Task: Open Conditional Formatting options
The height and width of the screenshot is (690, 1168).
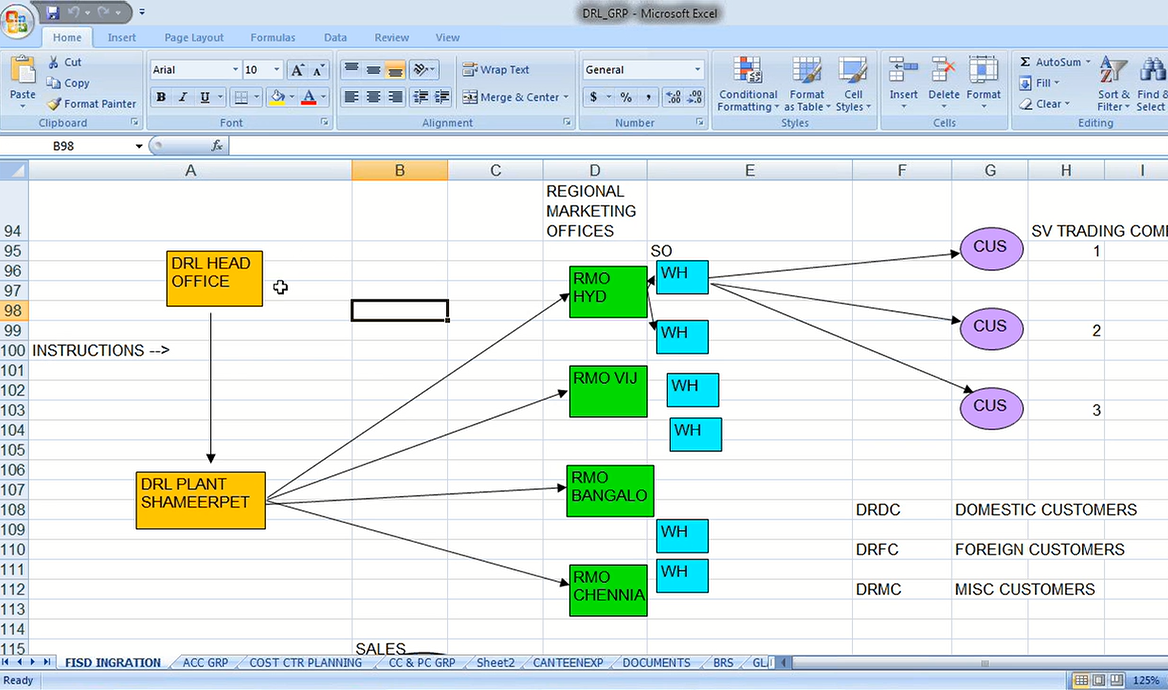Action: [x=748, y=84]
